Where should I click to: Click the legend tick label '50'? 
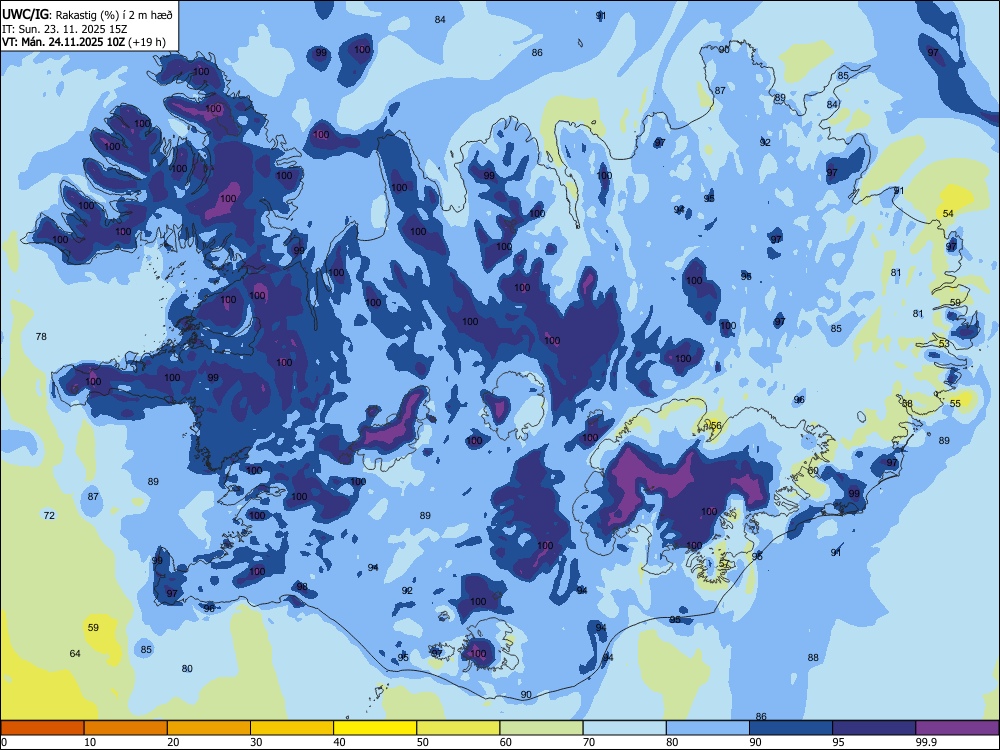pyautogui.click(x=422, y=742)
